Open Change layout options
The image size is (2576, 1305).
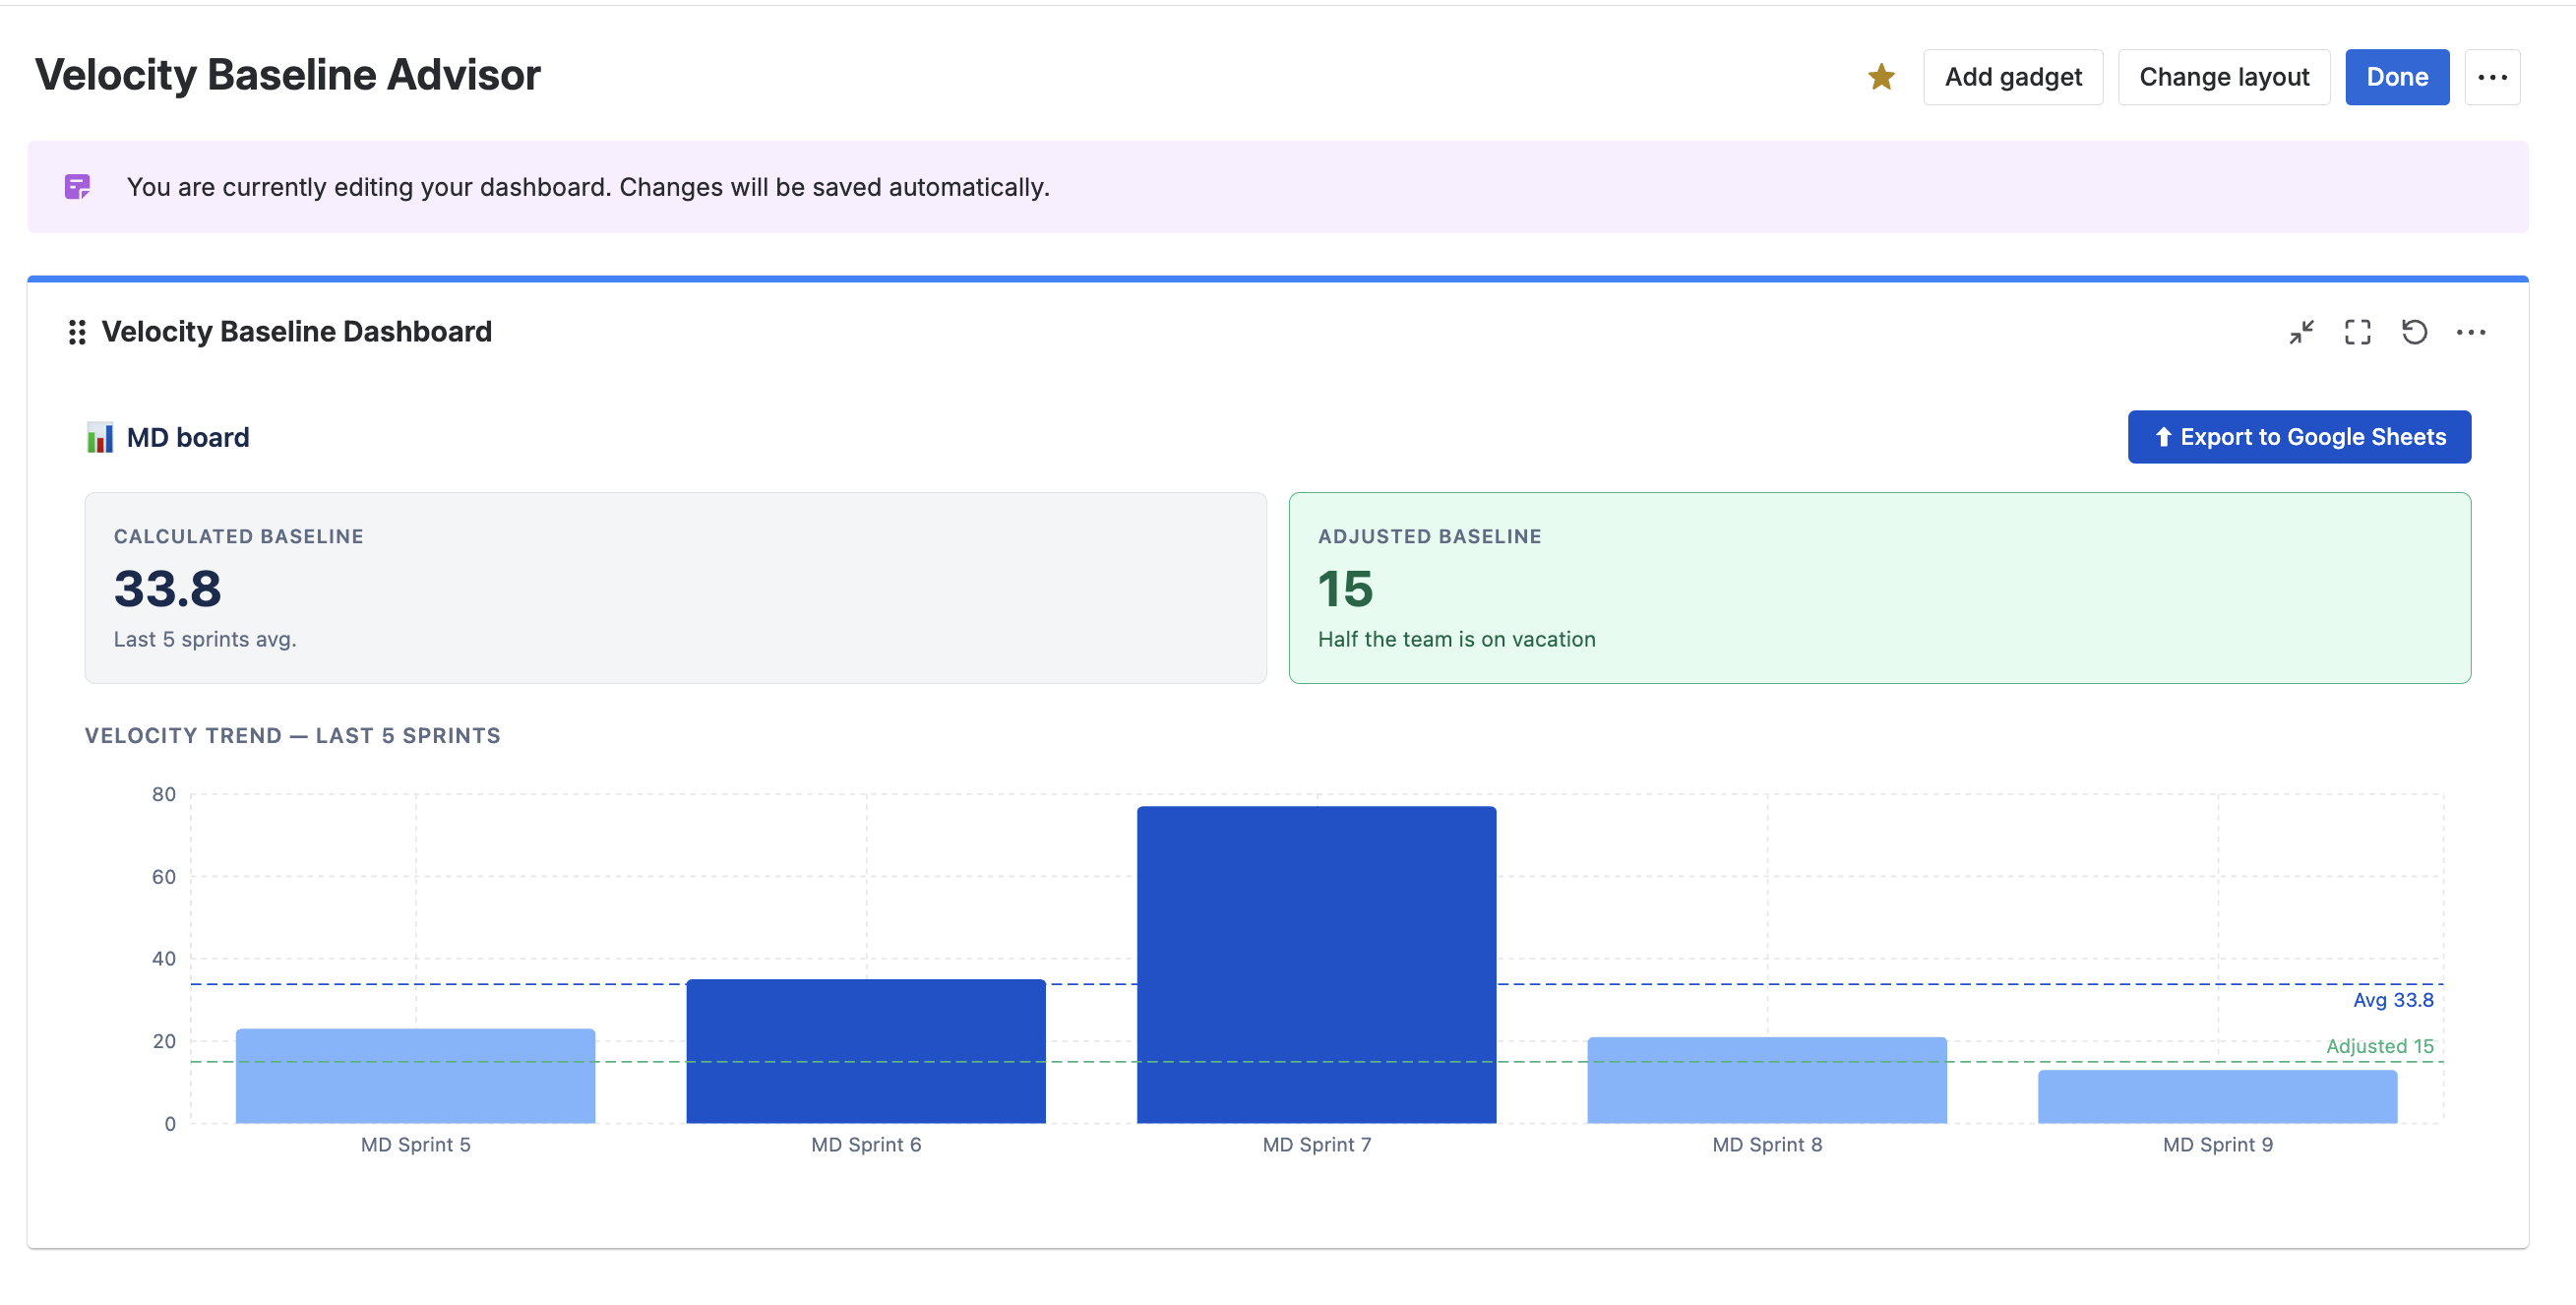tap(2224, 77)
